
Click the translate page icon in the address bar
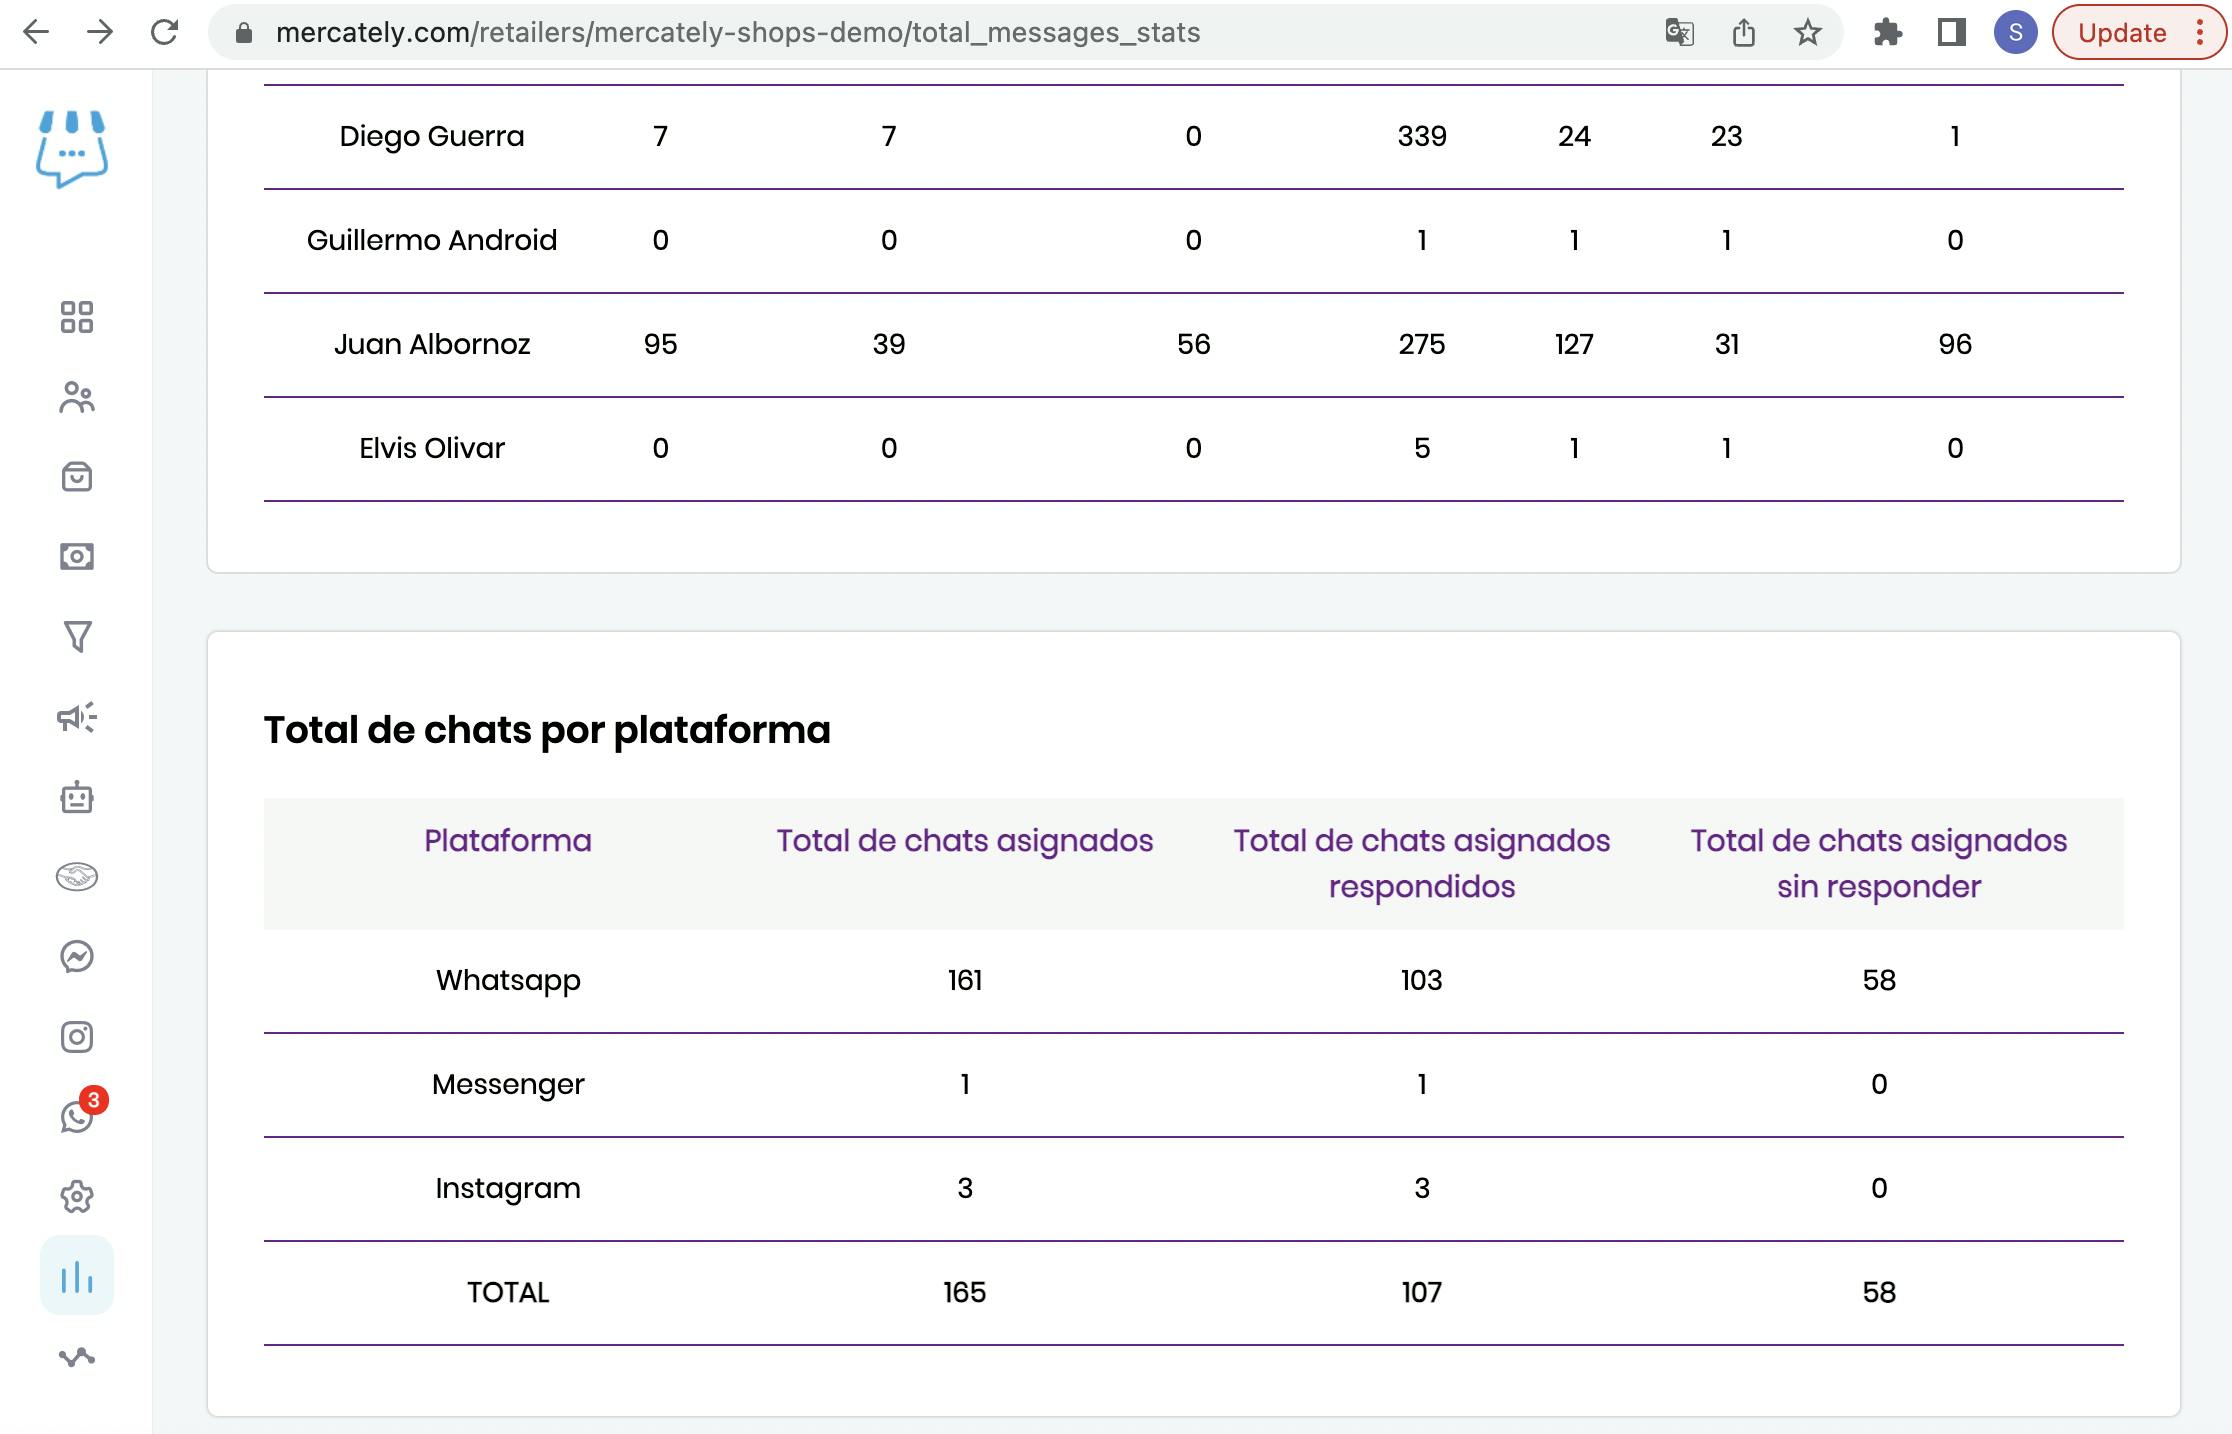1679,32
